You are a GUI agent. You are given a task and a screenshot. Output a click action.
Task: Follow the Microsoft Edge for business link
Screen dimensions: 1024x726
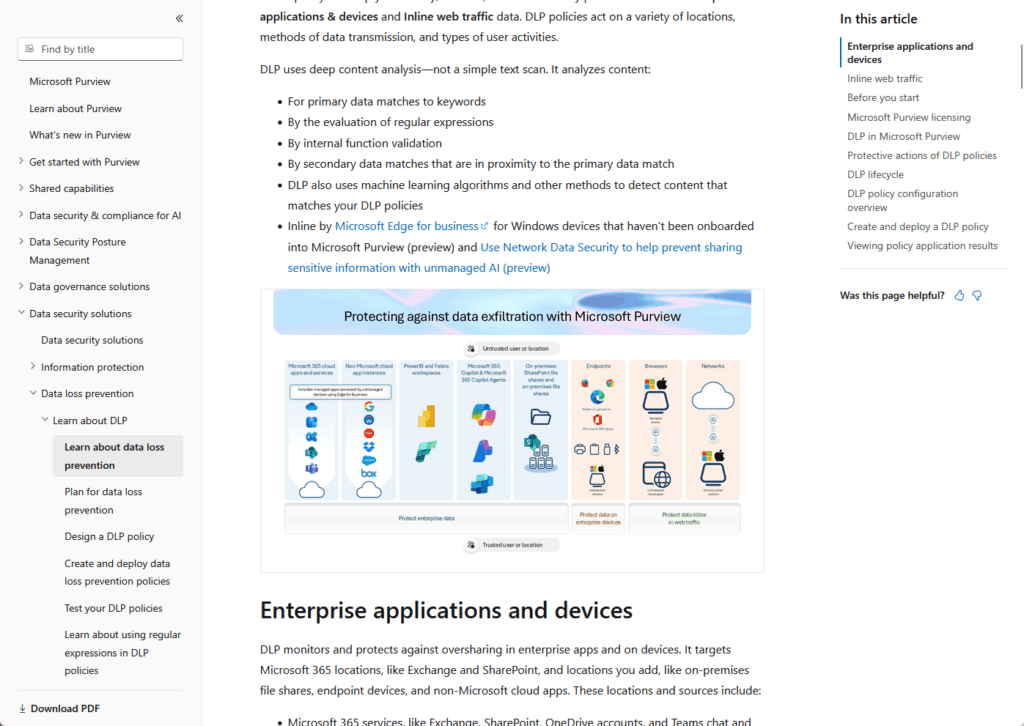(406, 226)
